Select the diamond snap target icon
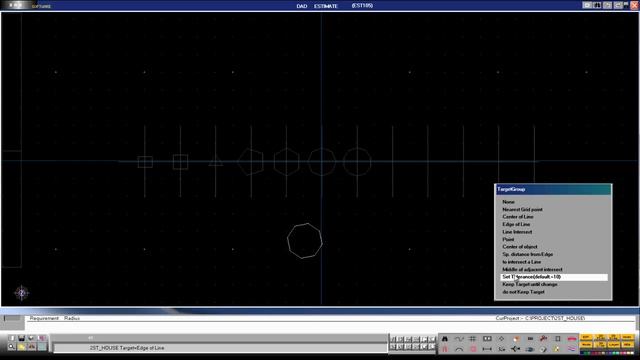The width and height of the screenshot is (640, 360). (x=501, y=339)
